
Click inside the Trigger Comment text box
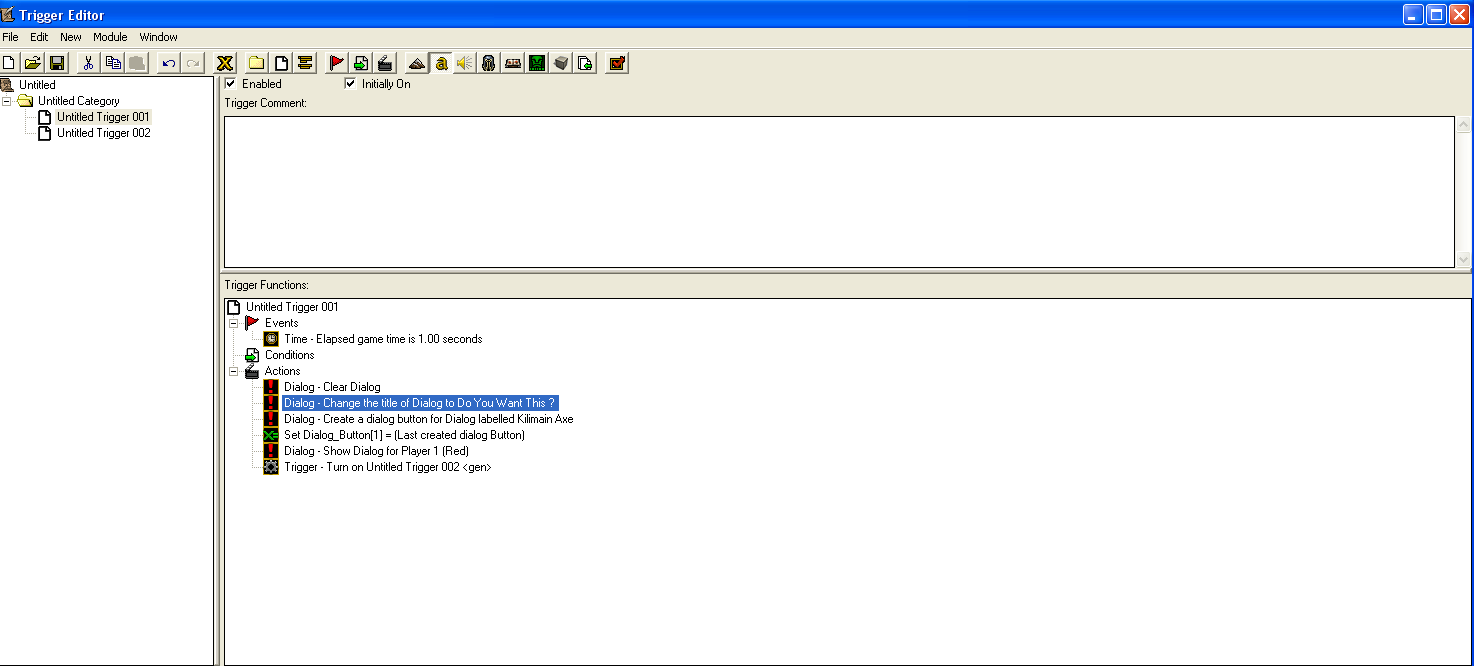coord(839,192)
